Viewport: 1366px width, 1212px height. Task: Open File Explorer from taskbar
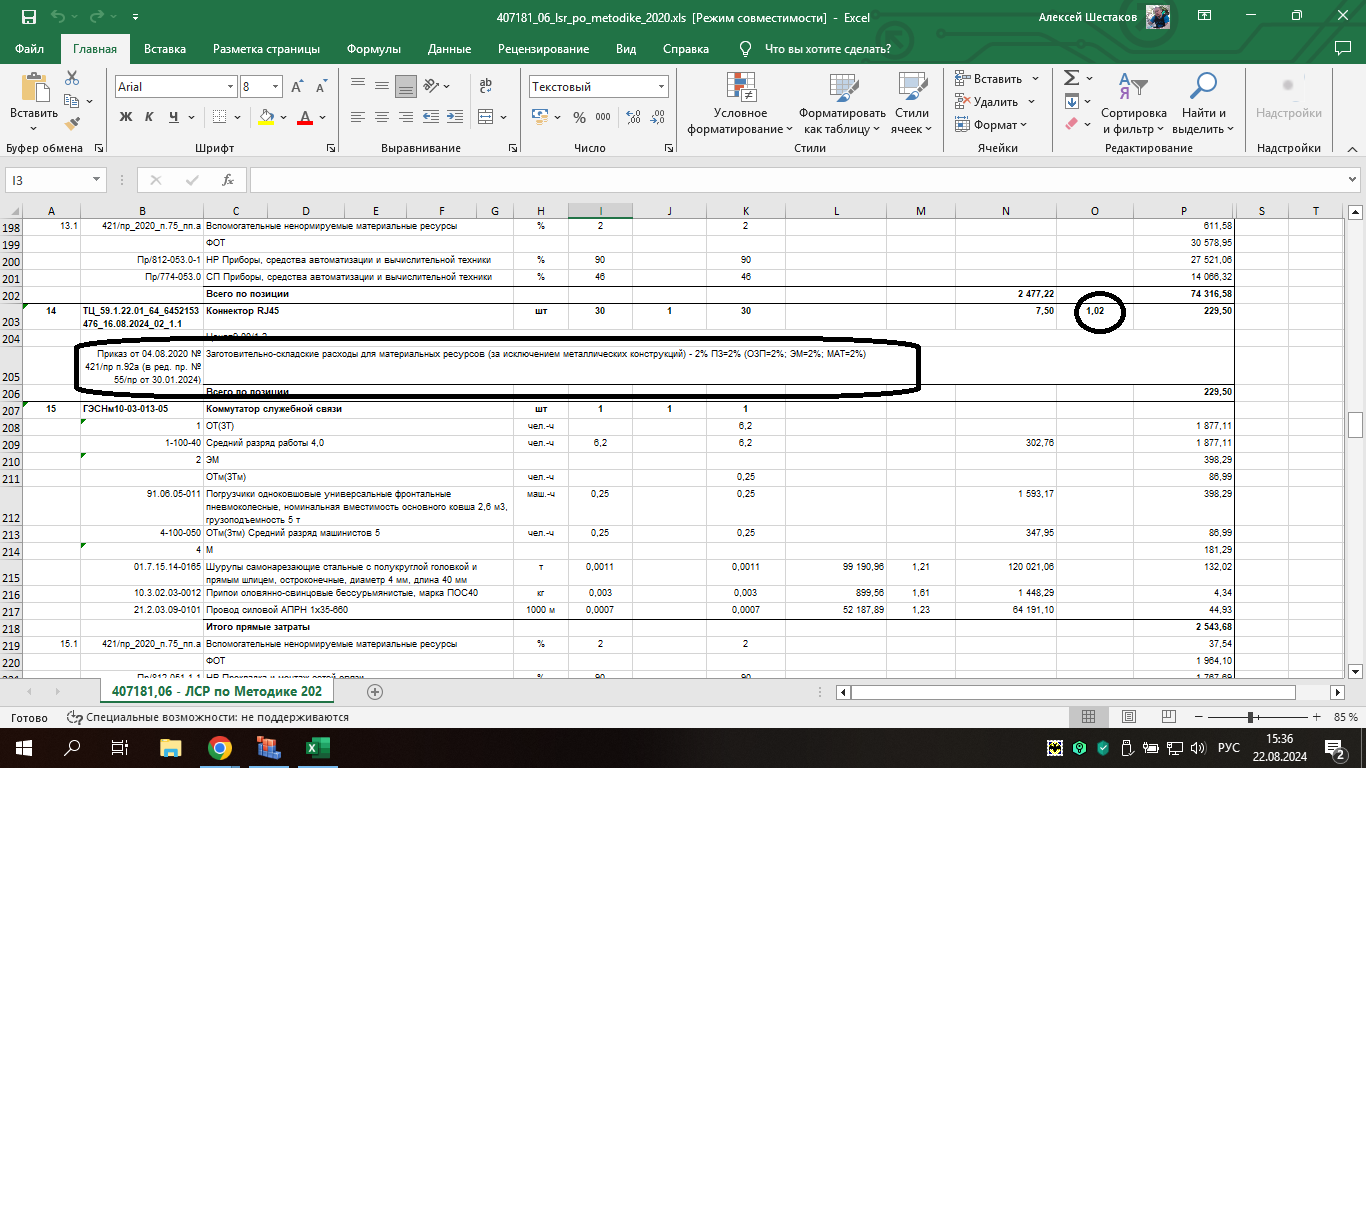click(171, 748)
